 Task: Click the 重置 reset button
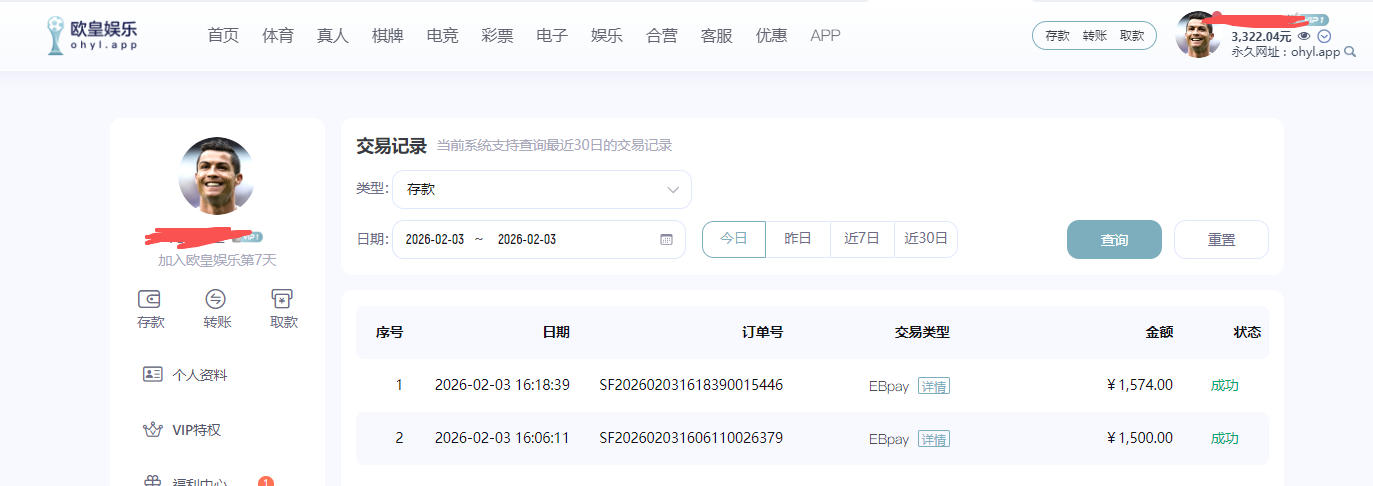click(x=1221, y=240)
